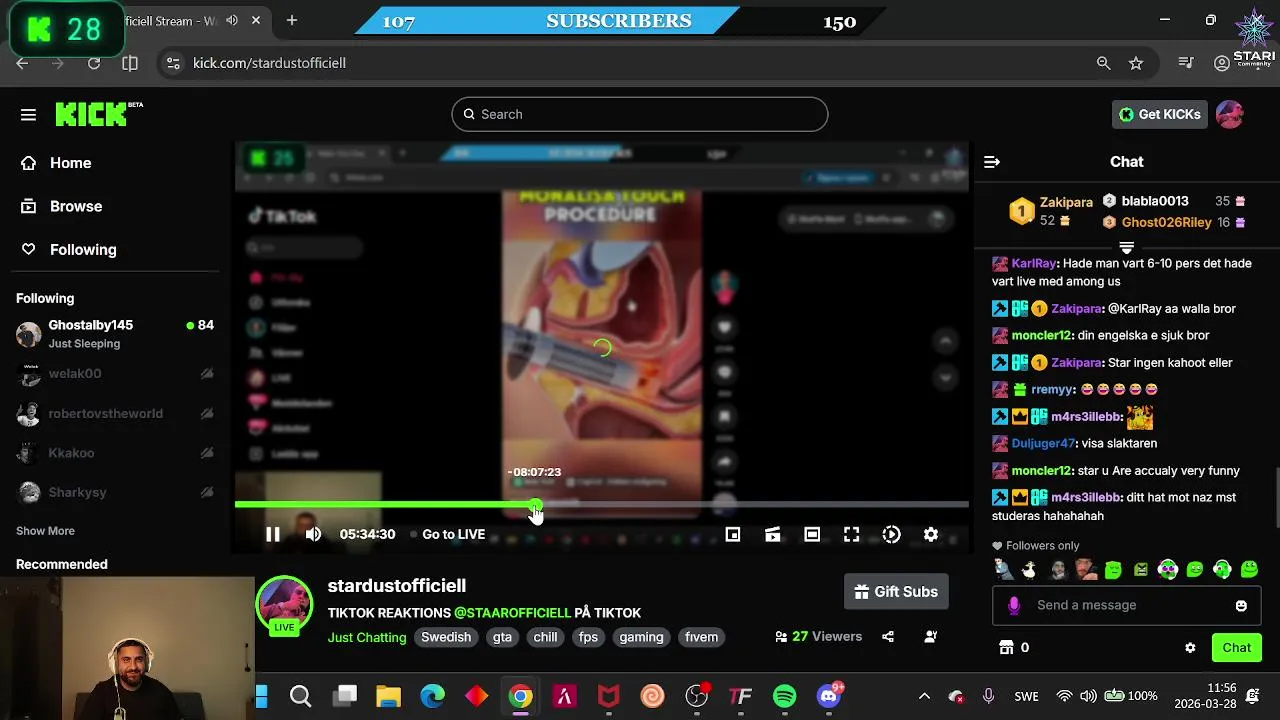1280x720 pixels.
Task: Focus the Send a message field
Action: click(x=1127, y=605)
